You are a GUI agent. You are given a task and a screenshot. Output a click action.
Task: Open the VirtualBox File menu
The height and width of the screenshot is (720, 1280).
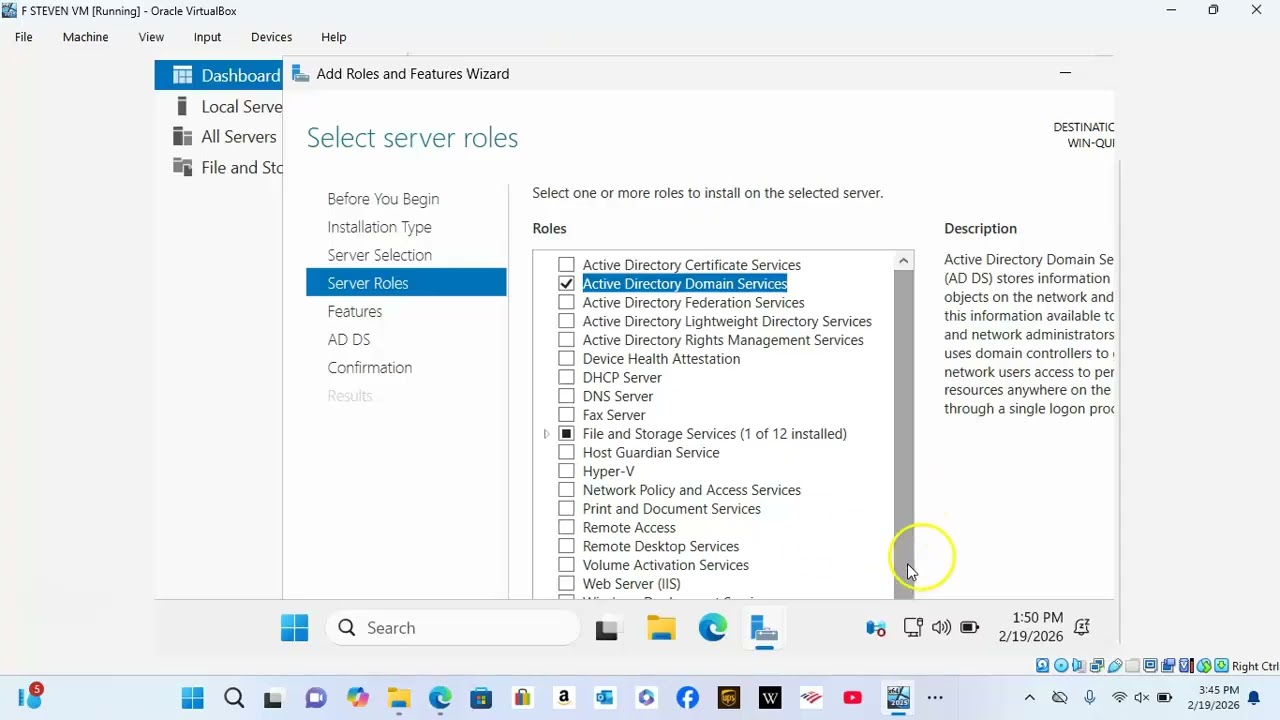pyautogui.click(x=24, y=37)
